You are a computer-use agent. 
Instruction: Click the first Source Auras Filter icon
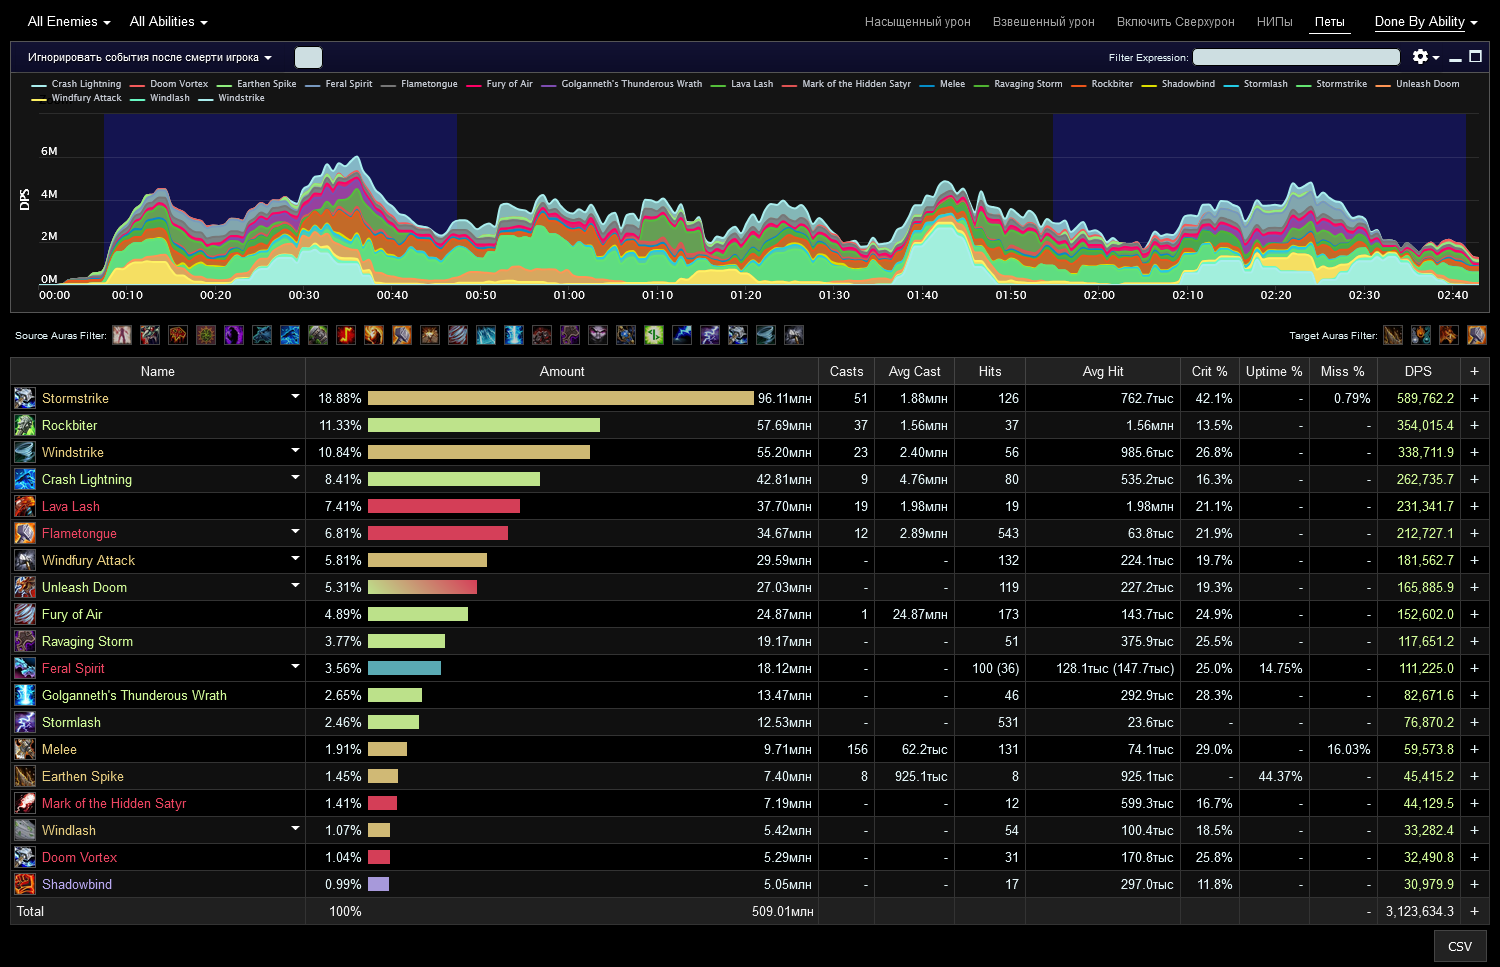(x=122, y=335)
